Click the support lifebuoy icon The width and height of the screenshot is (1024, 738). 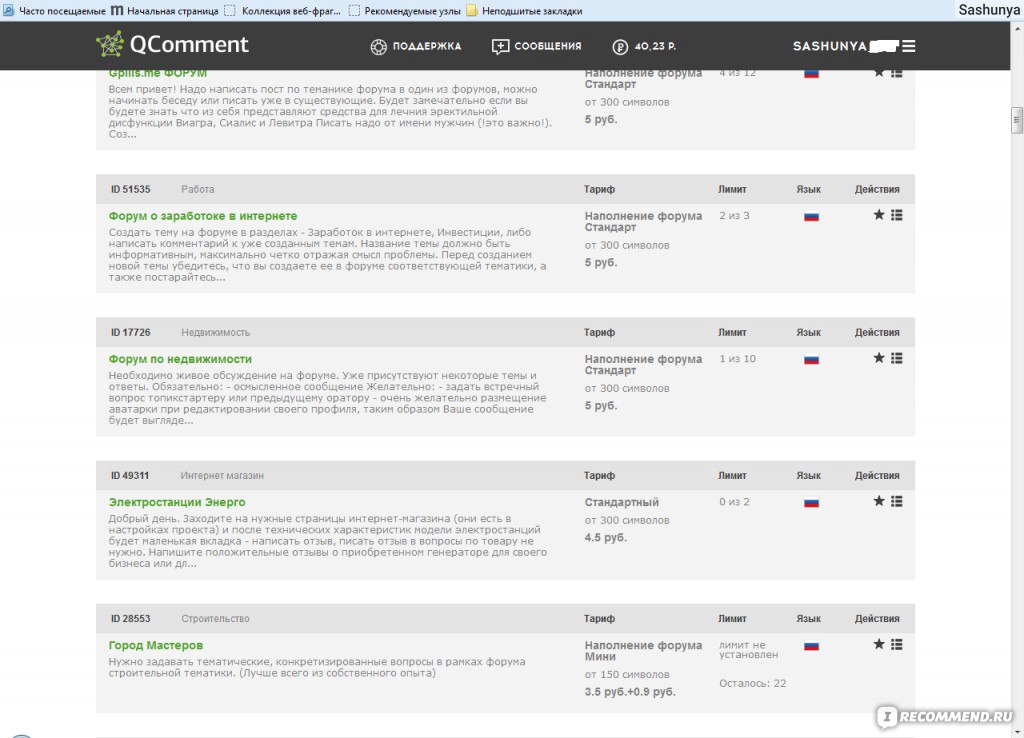(x=379, y=47)
